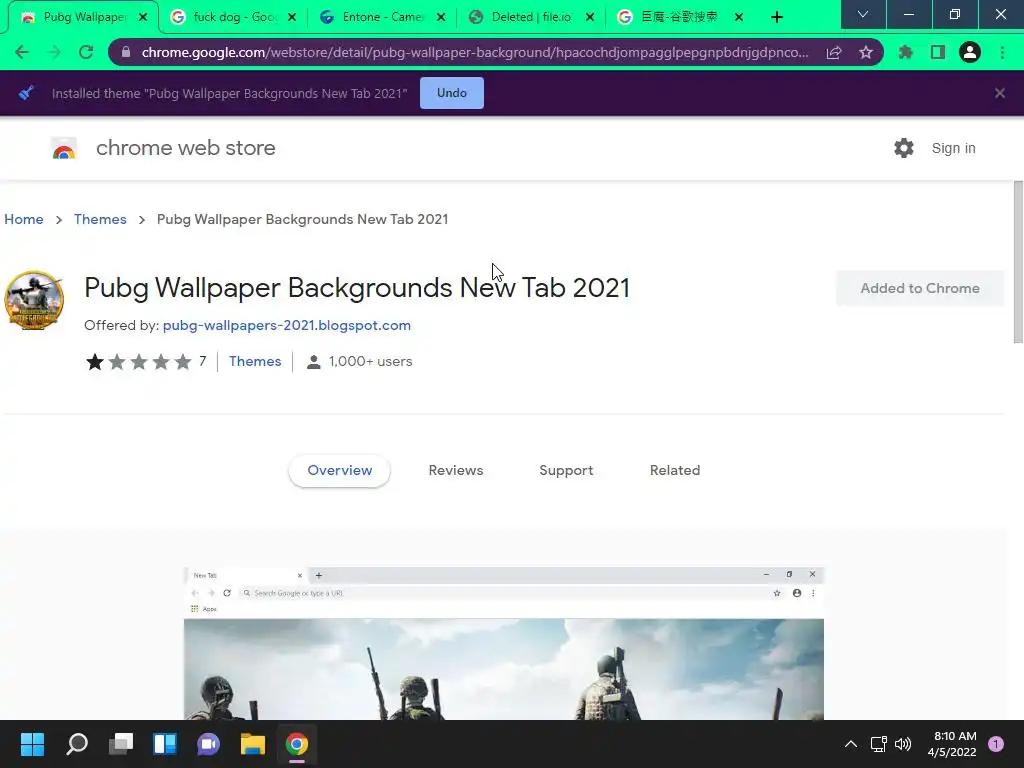This screenshot has height=768, width=1024.
Task: Open Task View on the taskbar
Action: click(121, 744)
